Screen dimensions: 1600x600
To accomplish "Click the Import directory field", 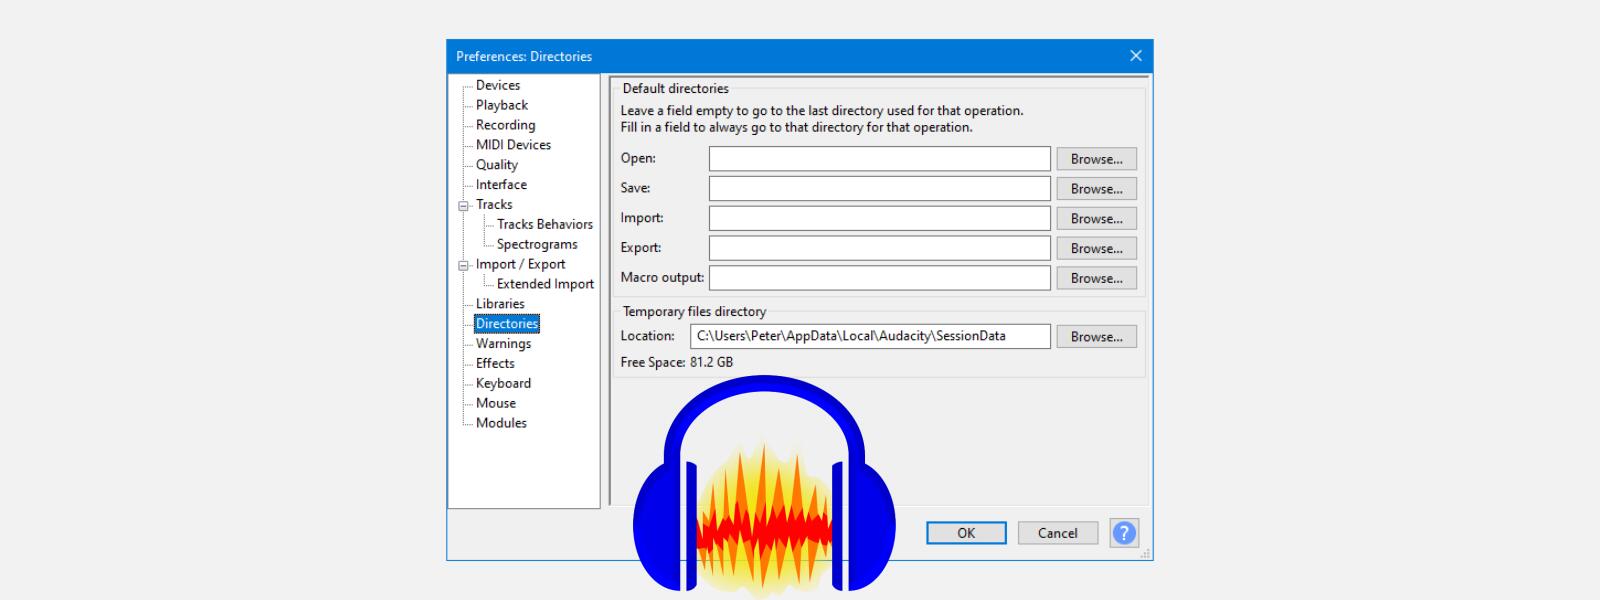I will pos(880,218).
